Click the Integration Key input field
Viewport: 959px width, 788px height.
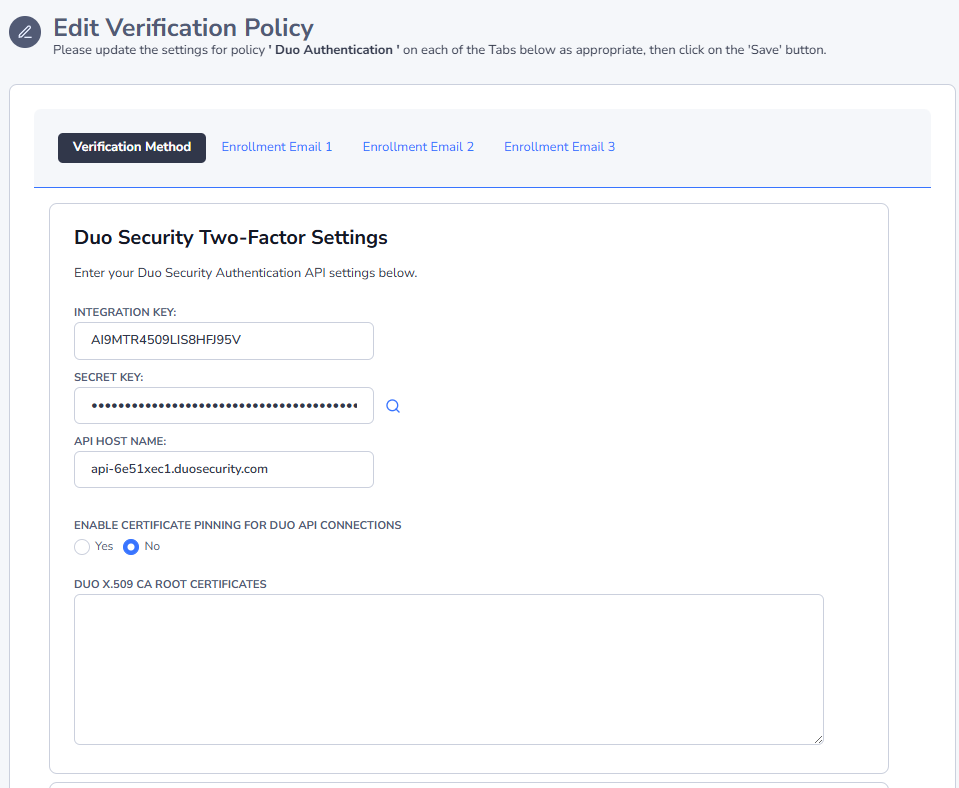[224, 341]
